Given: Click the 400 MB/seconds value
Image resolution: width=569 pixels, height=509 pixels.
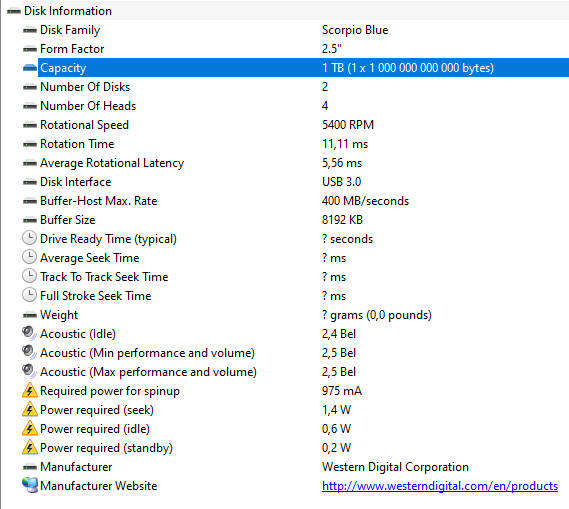Looking at the screenshot, I should tap(365, 201).
